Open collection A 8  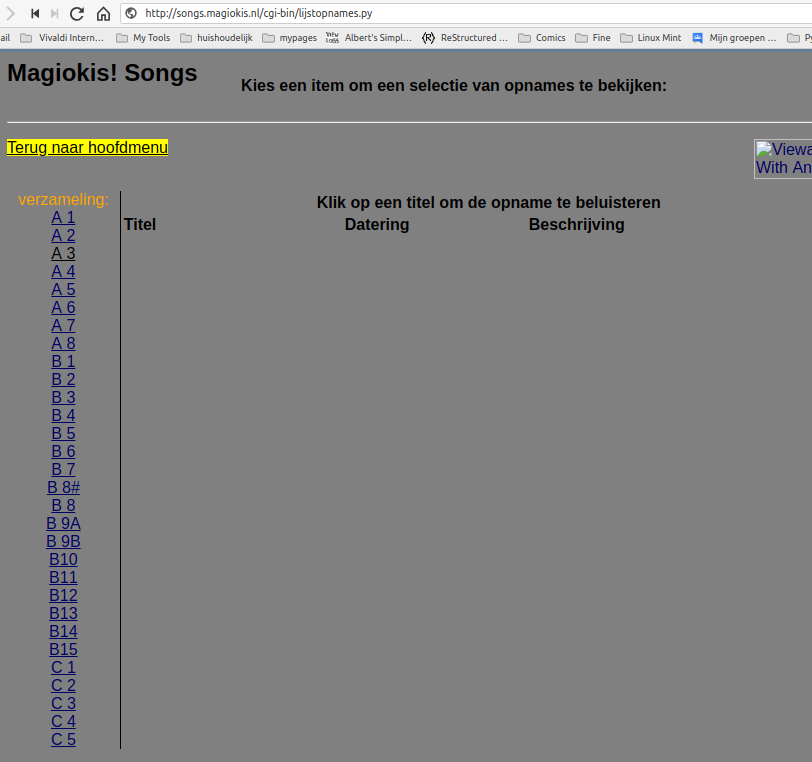[63, 343]
